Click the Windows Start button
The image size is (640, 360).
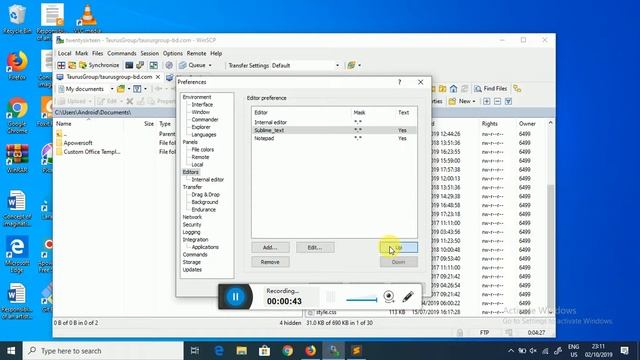(11, 351)
